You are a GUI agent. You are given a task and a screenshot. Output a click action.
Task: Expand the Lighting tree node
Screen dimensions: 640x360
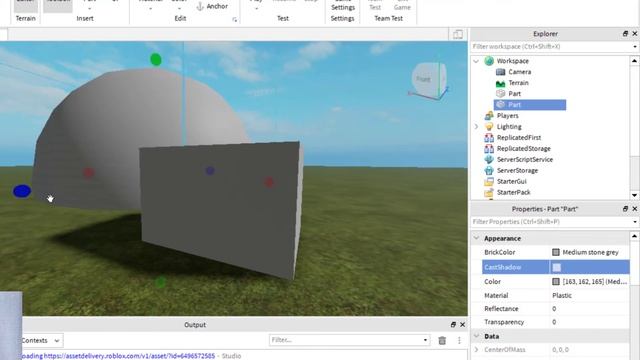point(476,127)
